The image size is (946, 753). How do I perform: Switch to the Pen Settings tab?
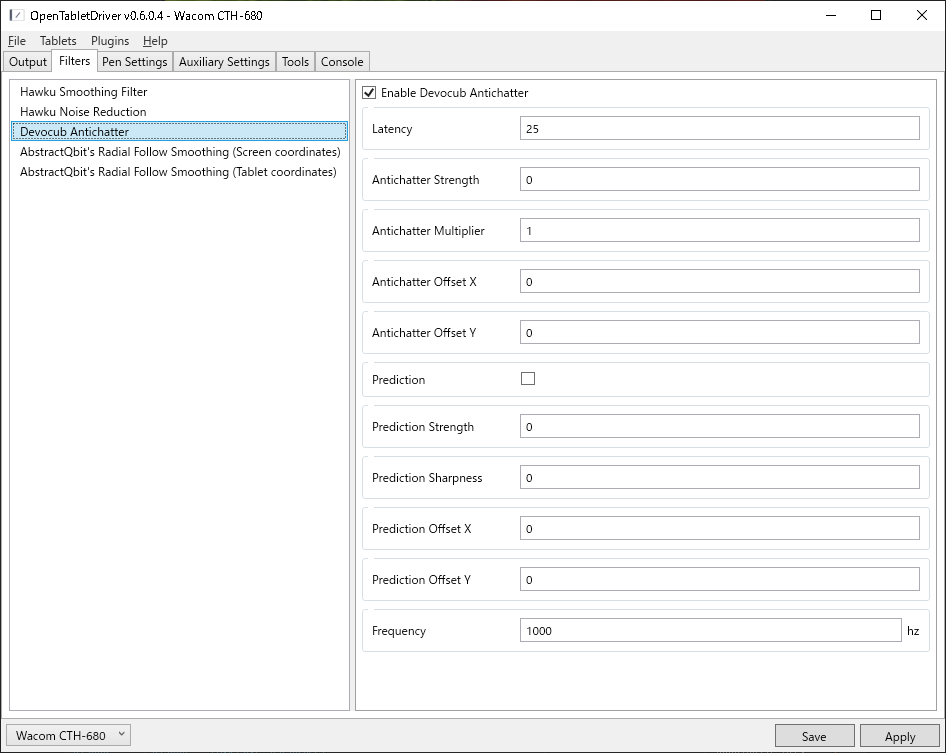coord(135,62)
